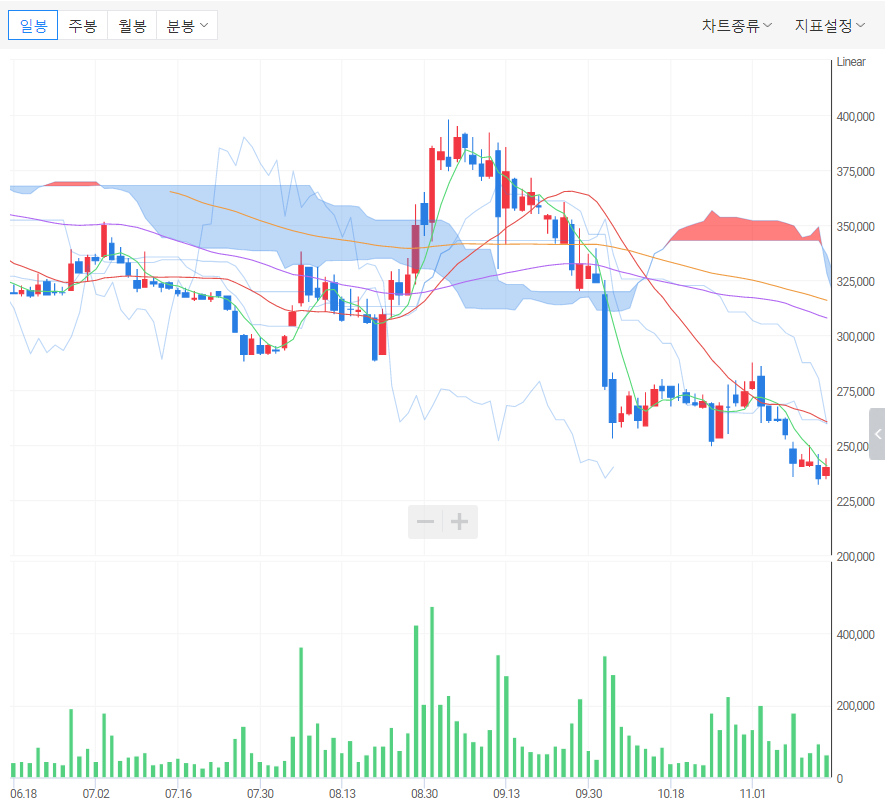Click the 08.13 date axis label
The height and width of the screenshot is (807, 885).
(343, 793)
